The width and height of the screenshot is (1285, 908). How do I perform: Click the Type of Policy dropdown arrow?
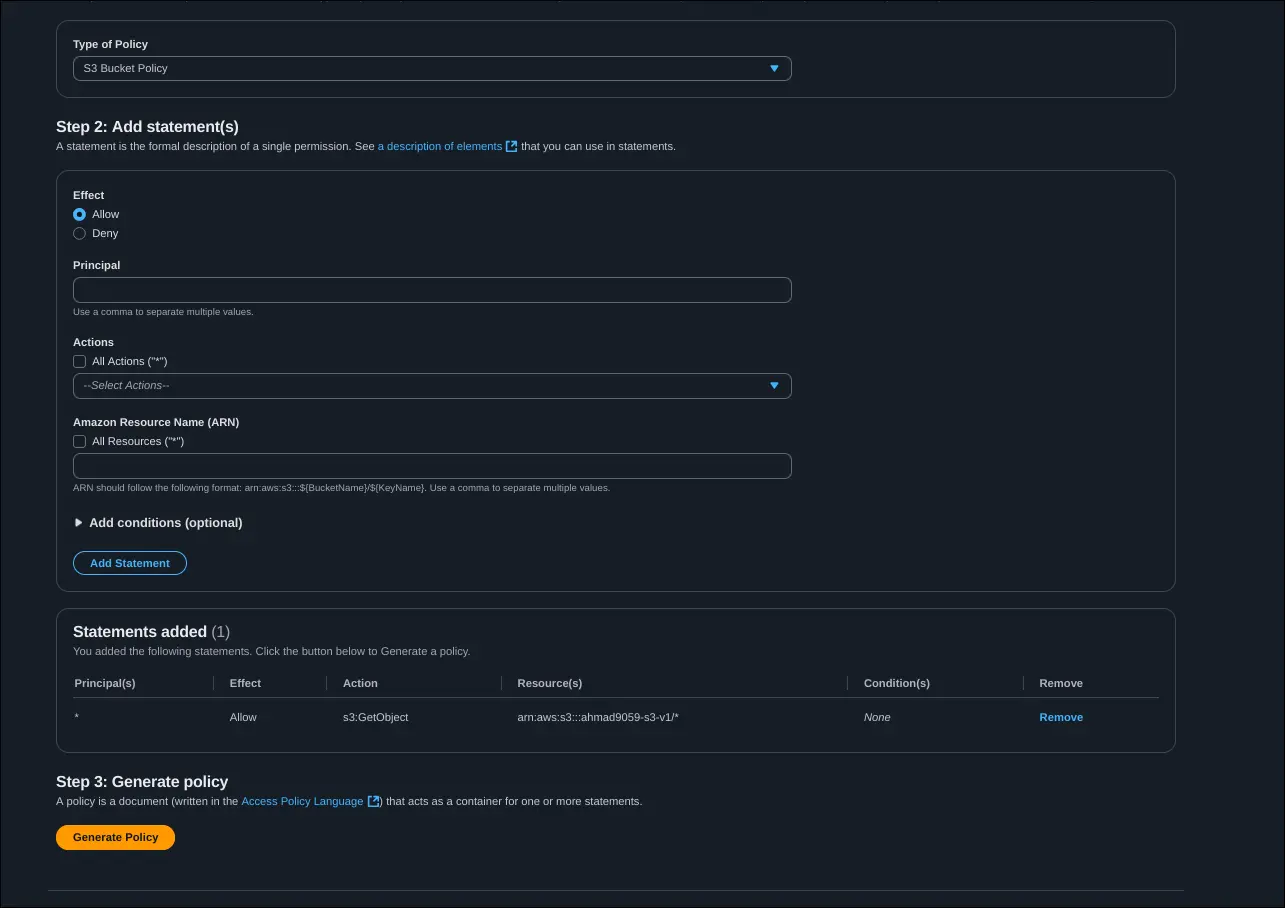coord(774,68)
